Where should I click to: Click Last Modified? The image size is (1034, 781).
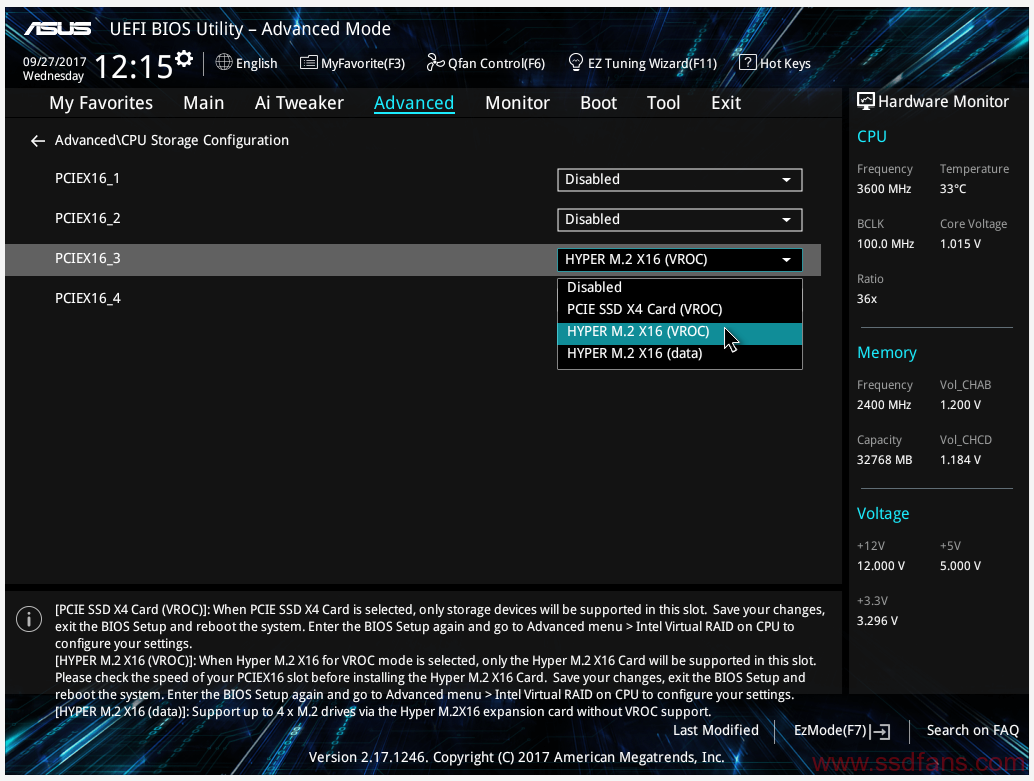[x=715, y=730]
